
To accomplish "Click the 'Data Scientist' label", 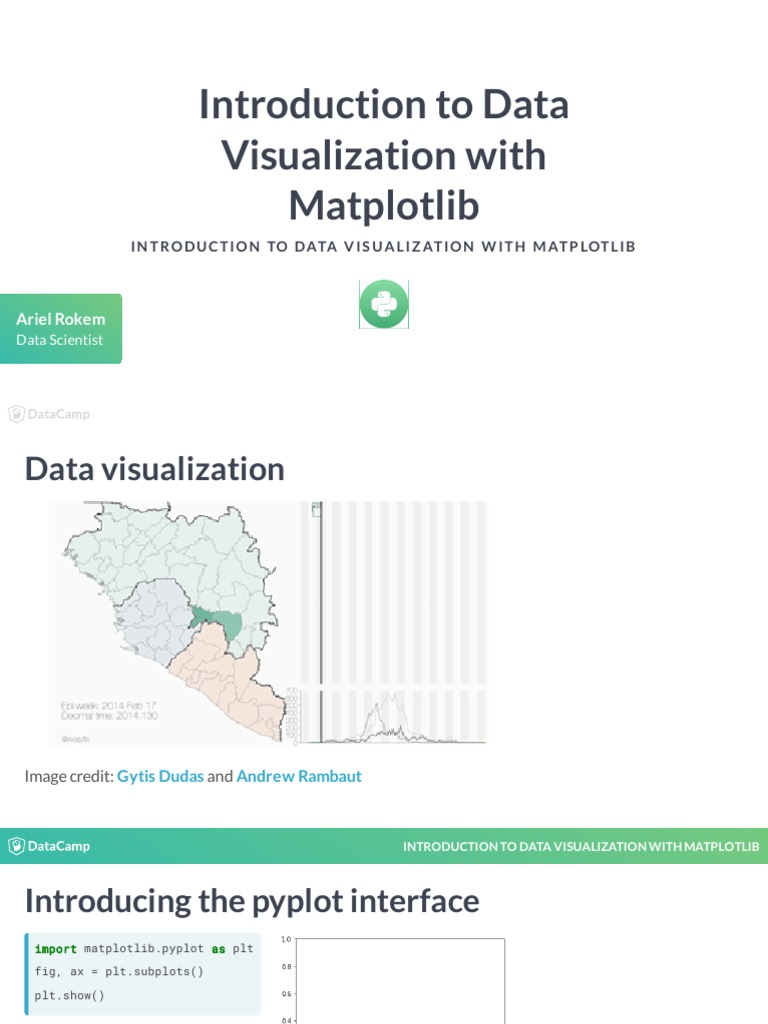I will pos(59,340).
